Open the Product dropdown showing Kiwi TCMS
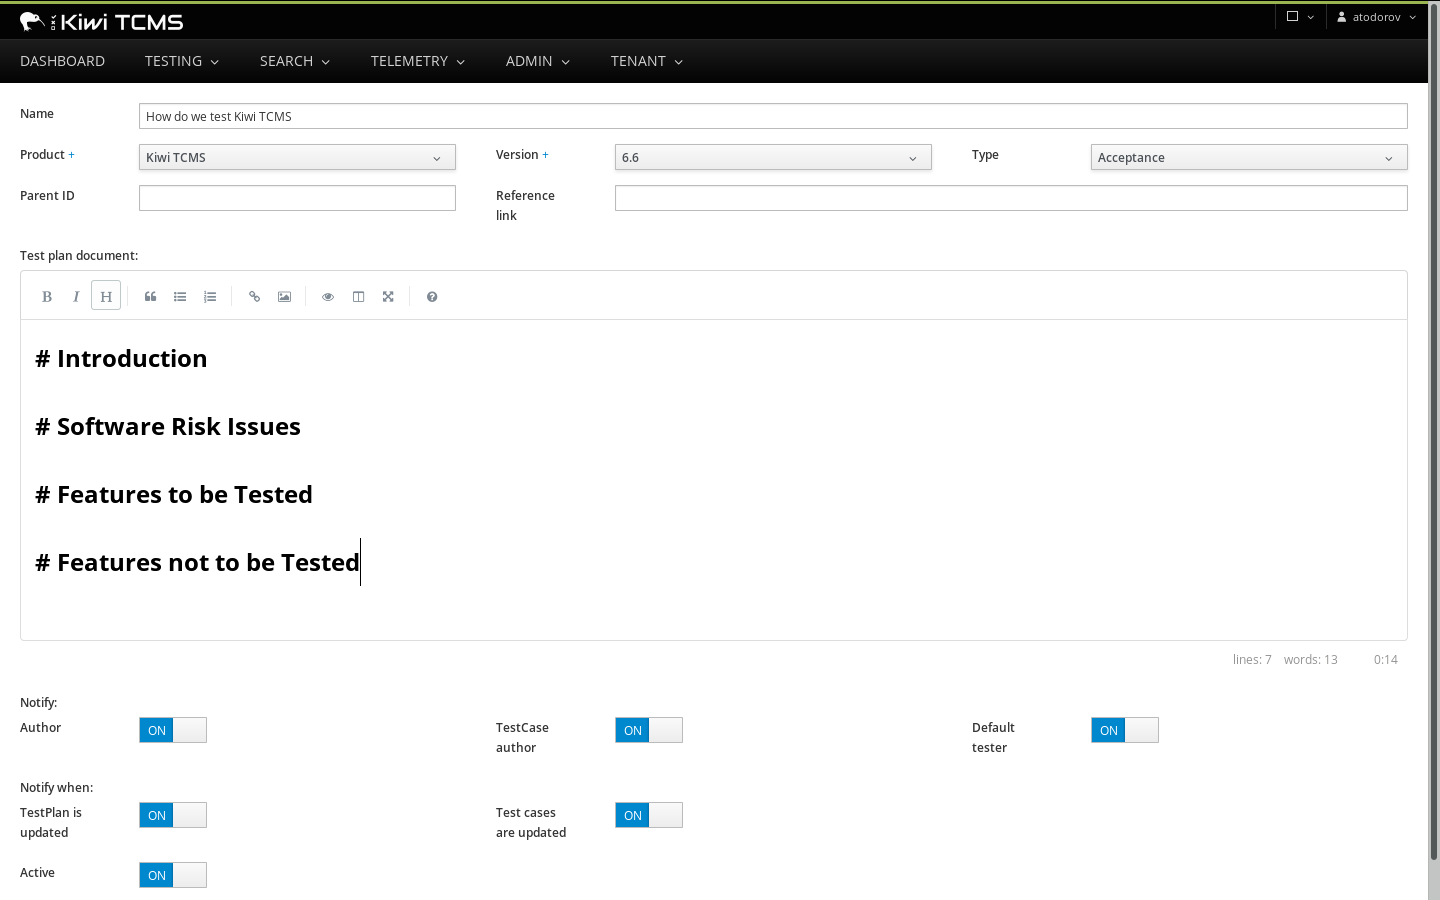This screenshot has width=1440, height=900. tap(297, 157)
